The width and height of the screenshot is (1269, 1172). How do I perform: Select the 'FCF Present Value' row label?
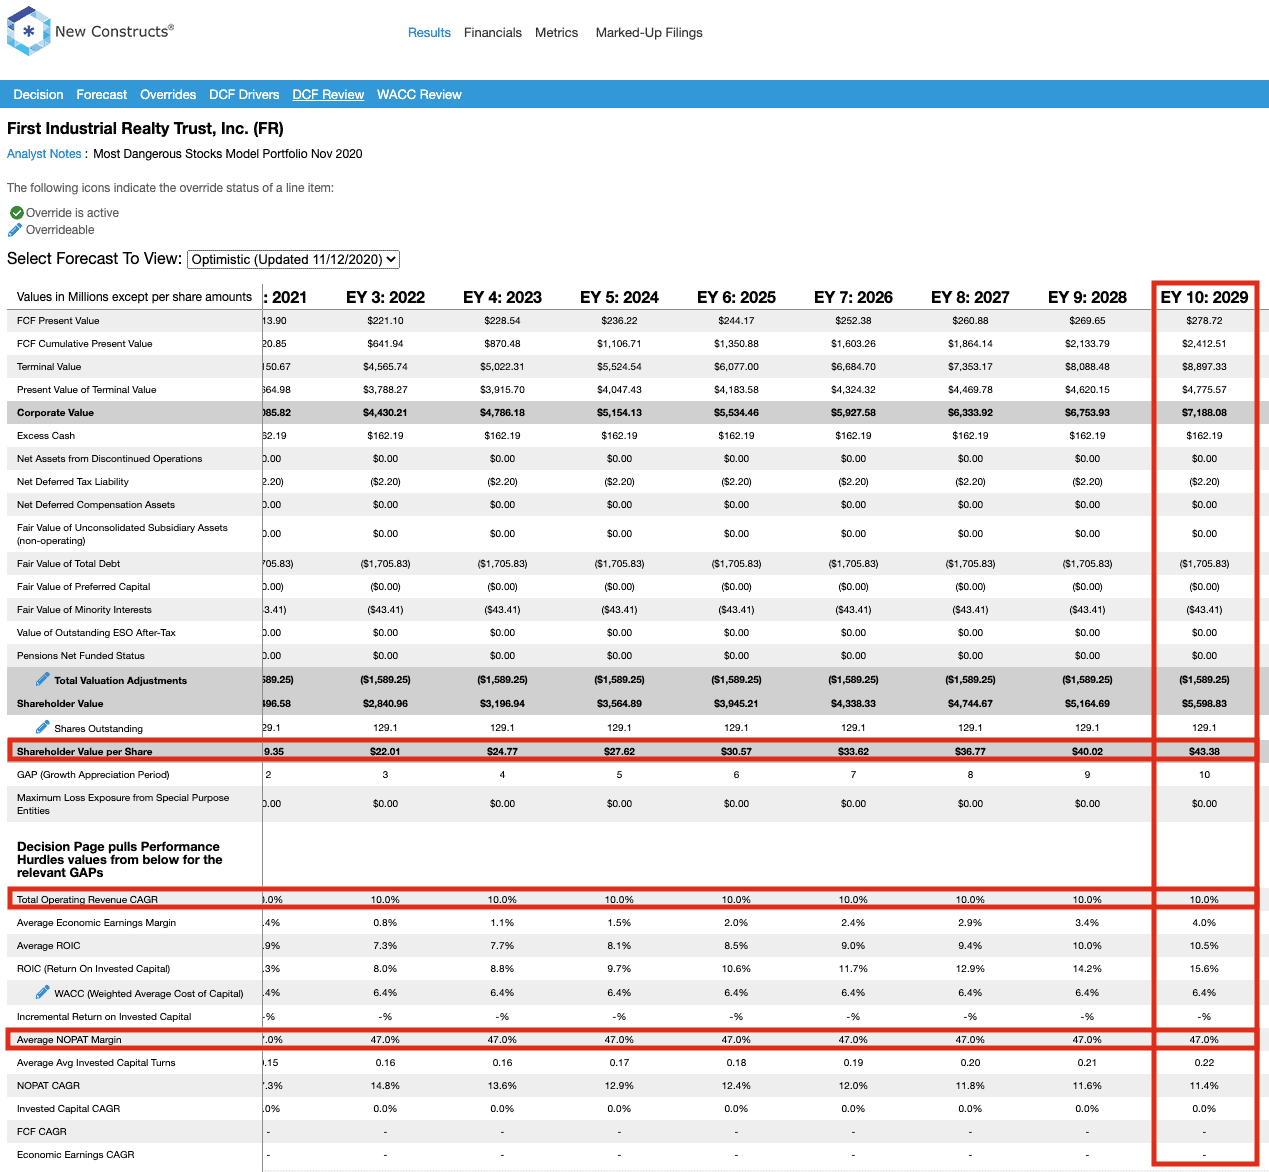coord(58,321)
